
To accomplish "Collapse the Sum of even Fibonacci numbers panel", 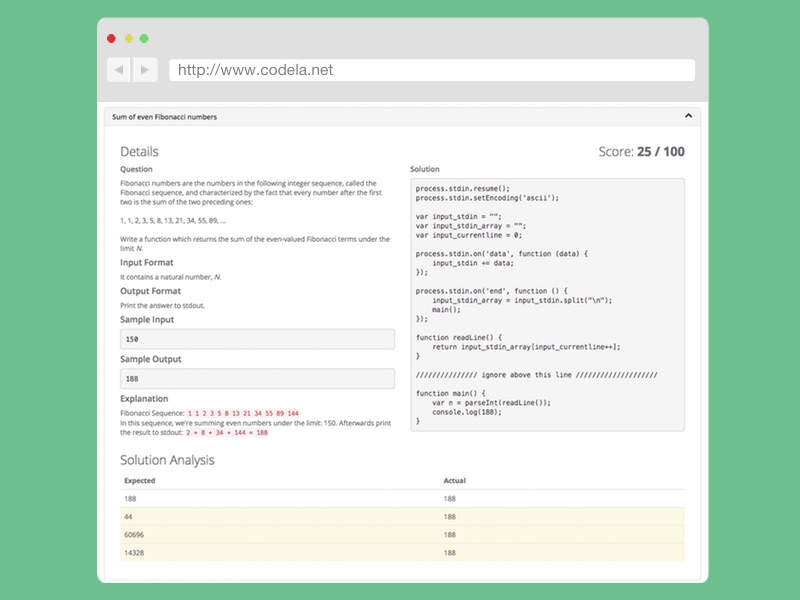I will click(x=688, y=116).
